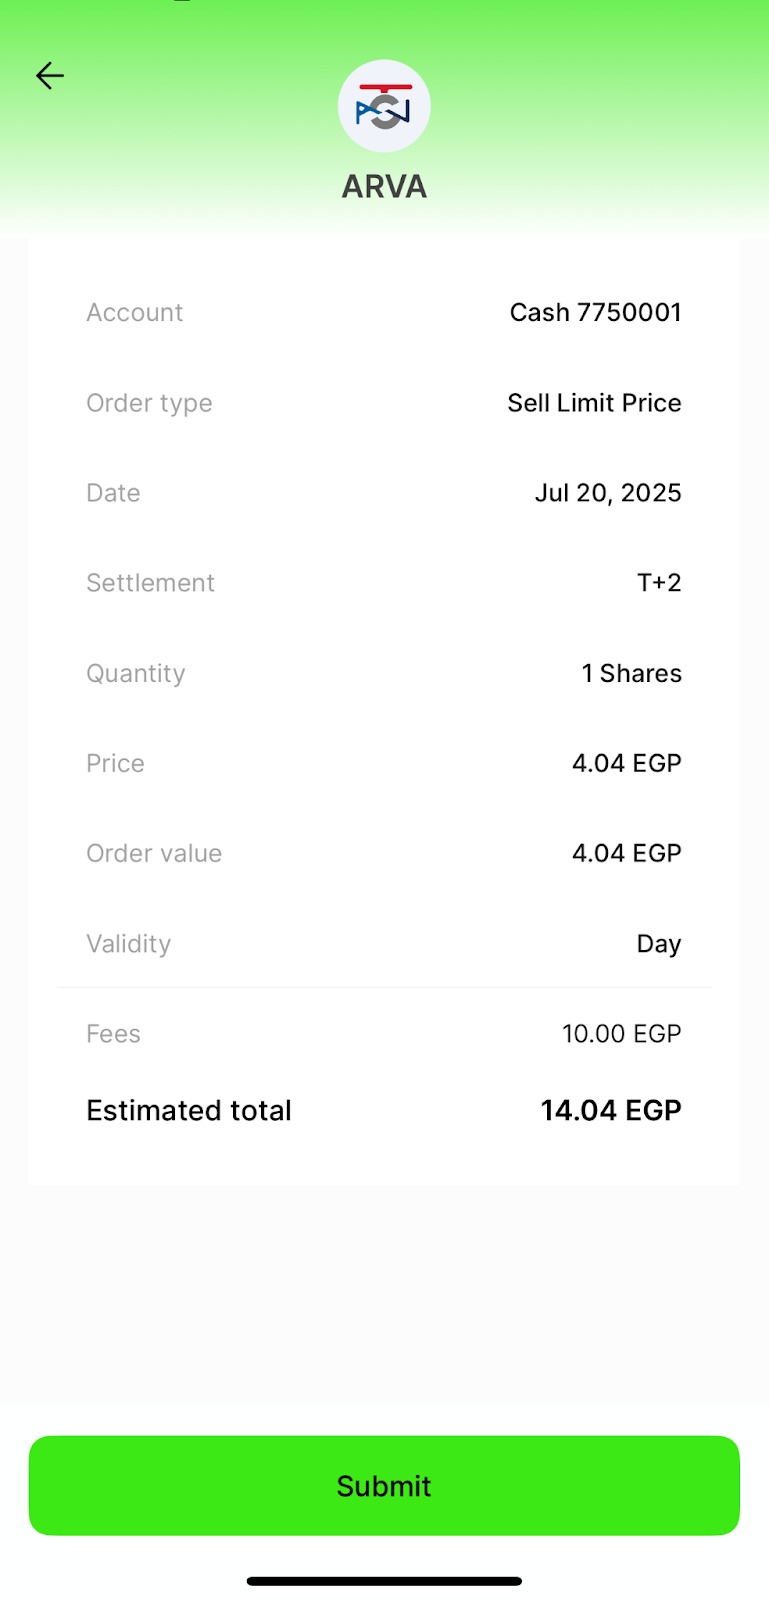Viewport: 769px width, 1600px height.
Task: Tap the Jul 20, 2025 date value
Action: 607,493
